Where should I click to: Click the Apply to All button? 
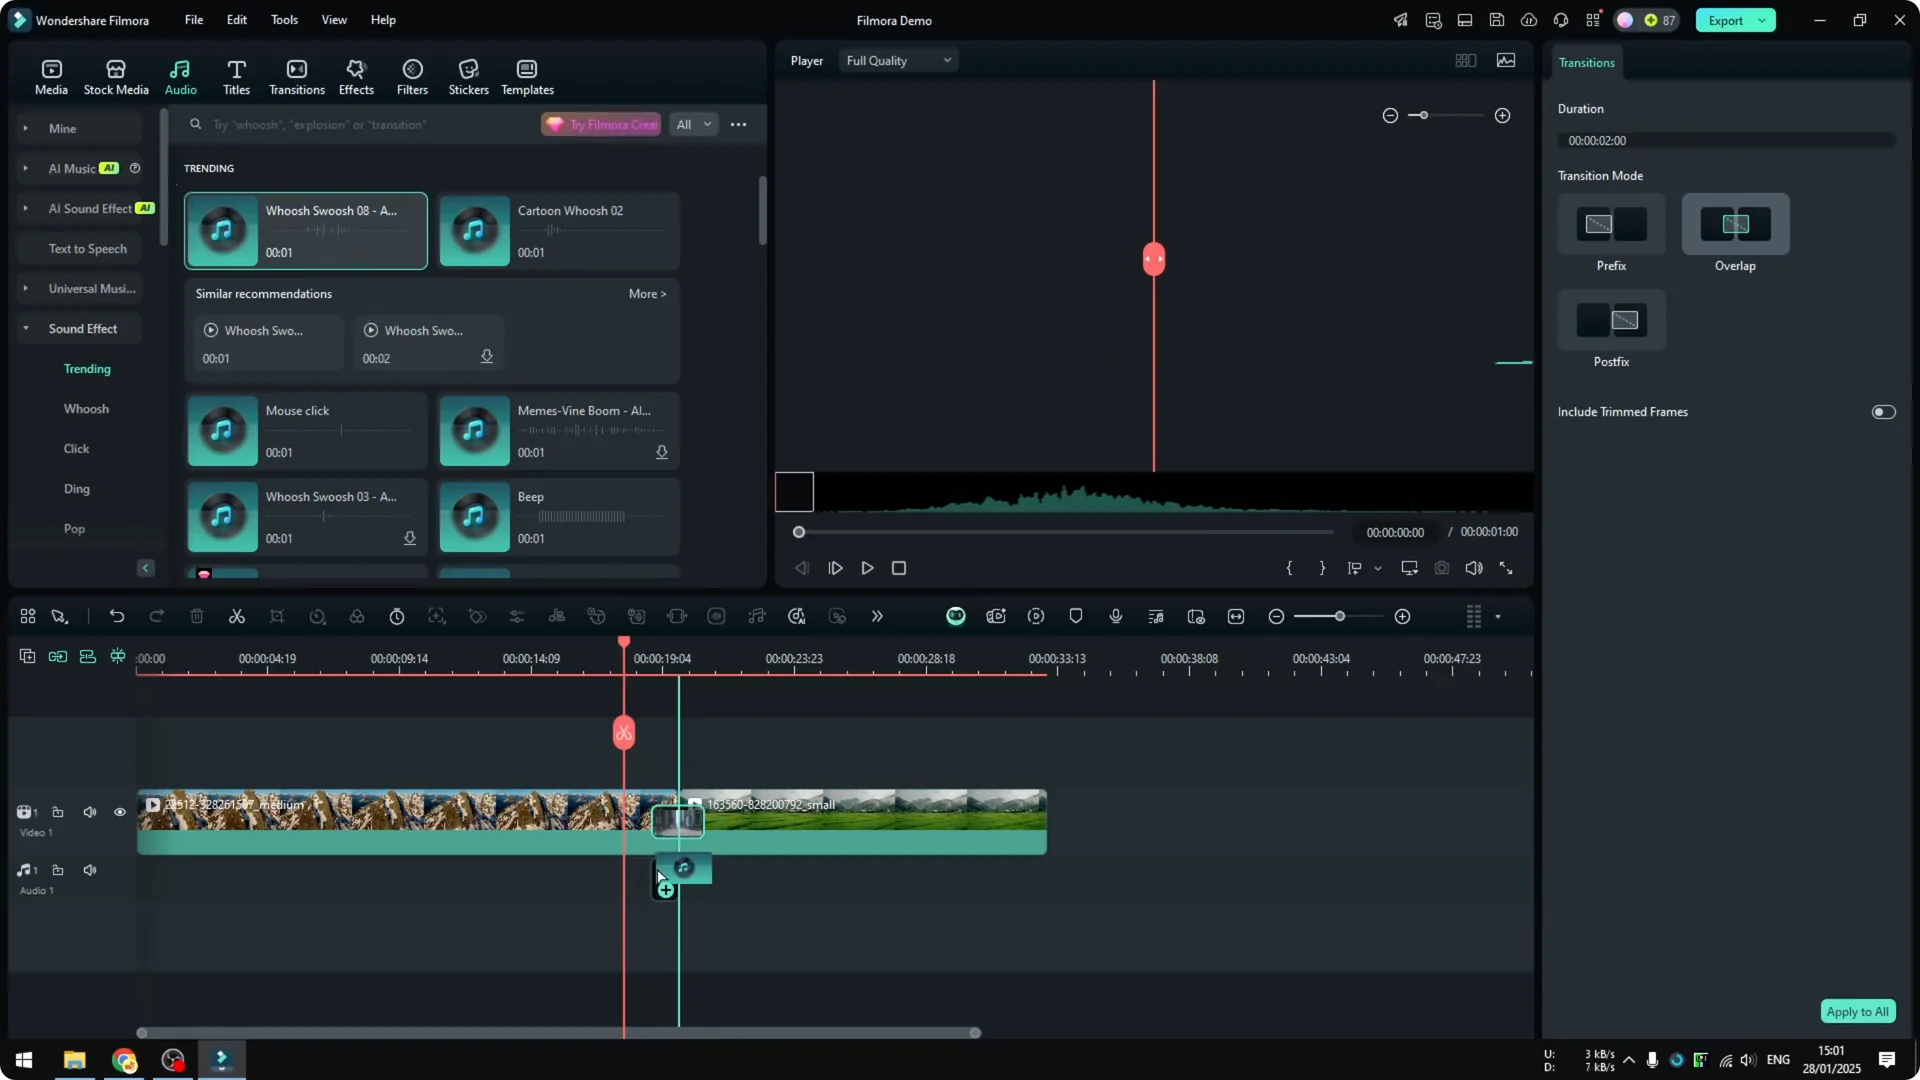pos(1857,1012)
